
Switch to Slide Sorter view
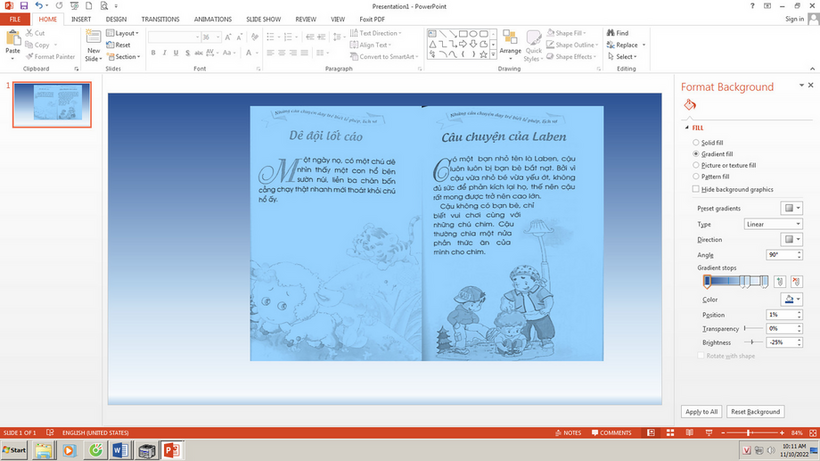670,433
